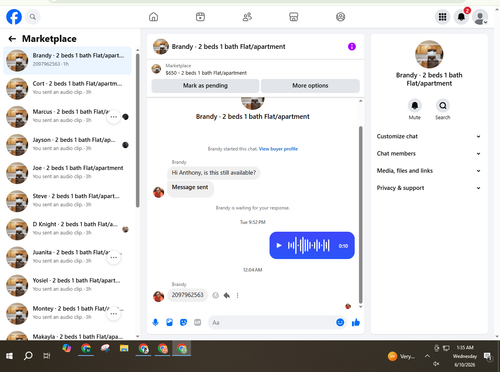Screen dimensions: 500x372
Task: Open the Joe conversation
Action: 67,173
